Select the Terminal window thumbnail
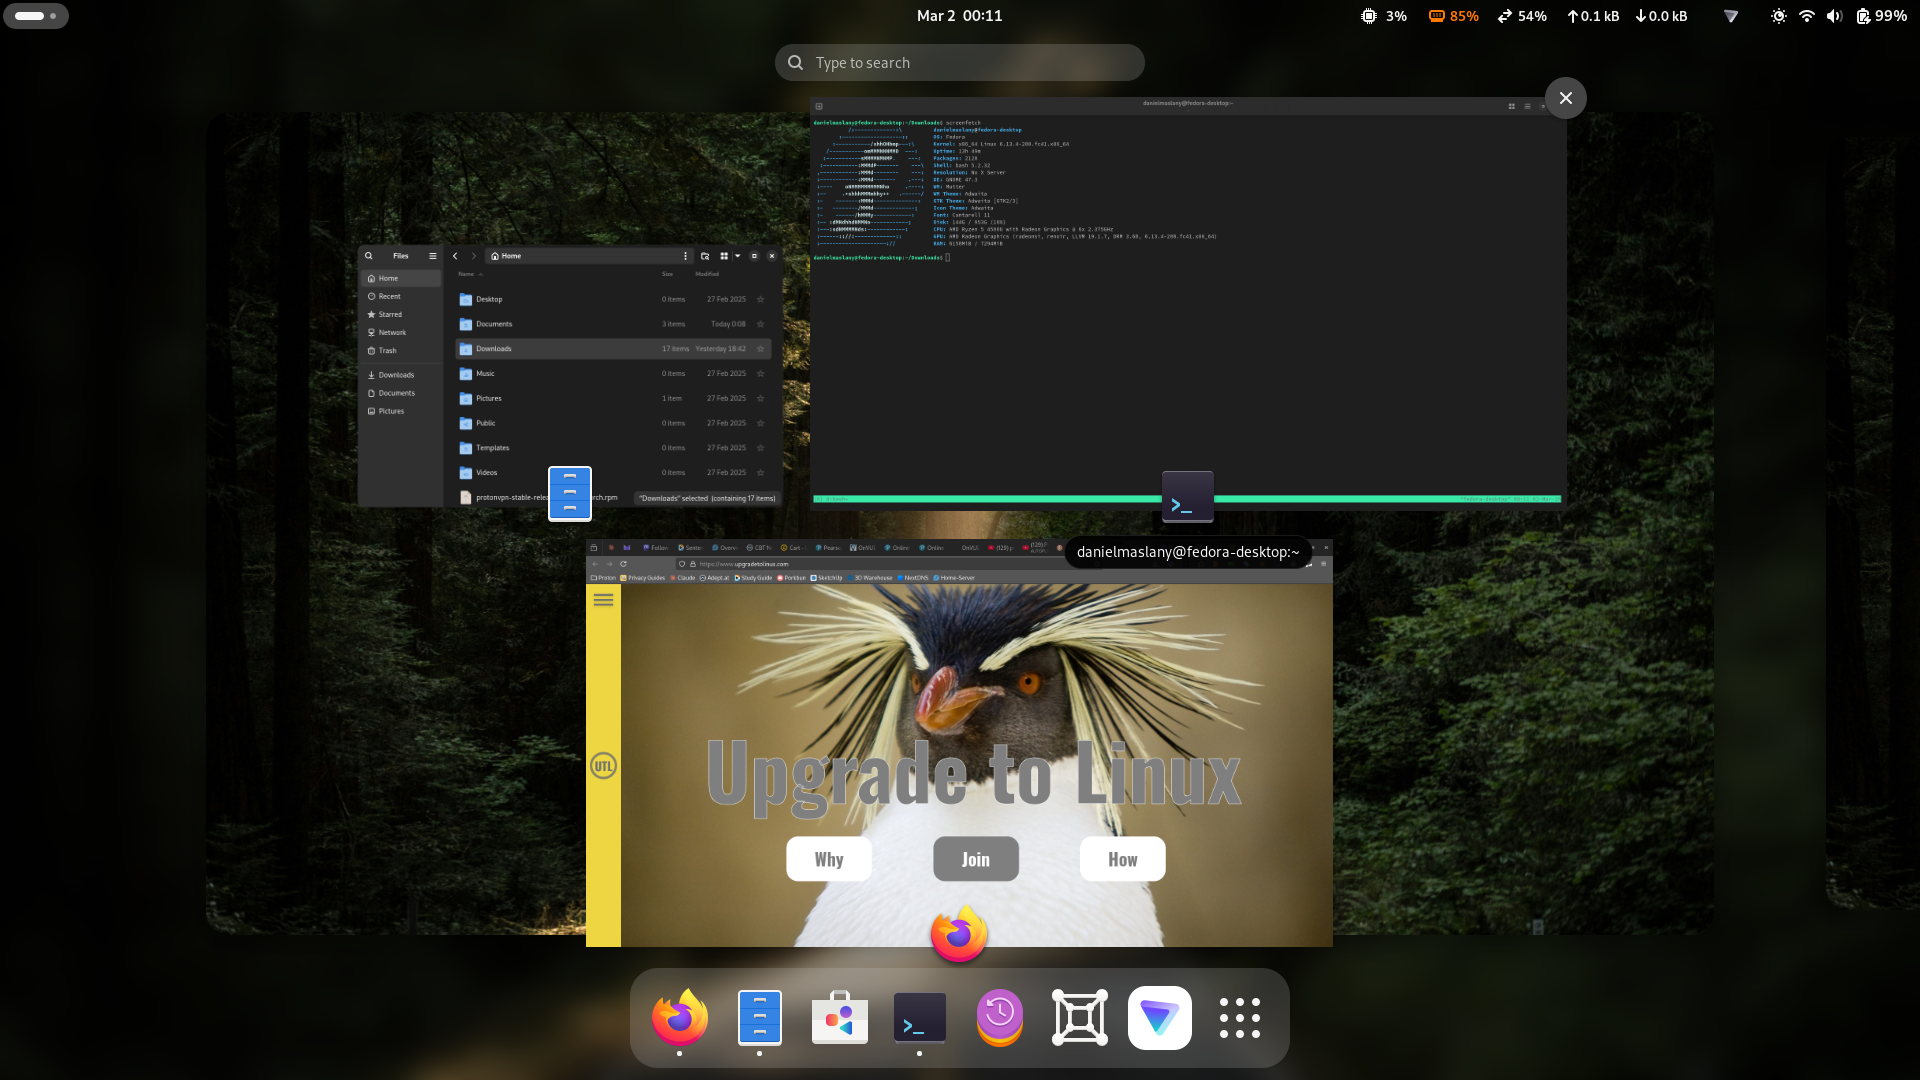 [x=1187, y=304]
